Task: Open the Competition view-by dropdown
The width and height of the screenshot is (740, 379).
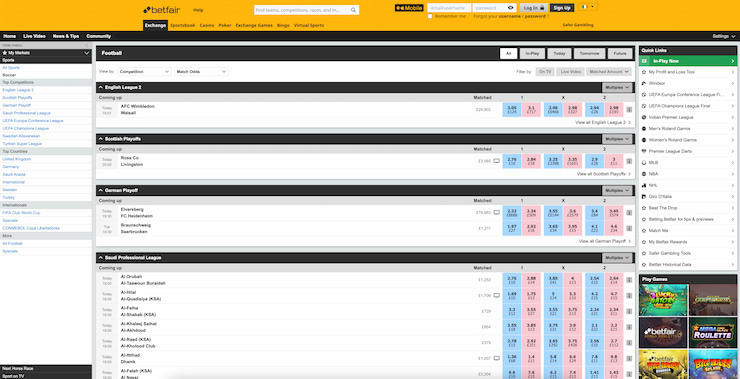Action: [144, 72]
